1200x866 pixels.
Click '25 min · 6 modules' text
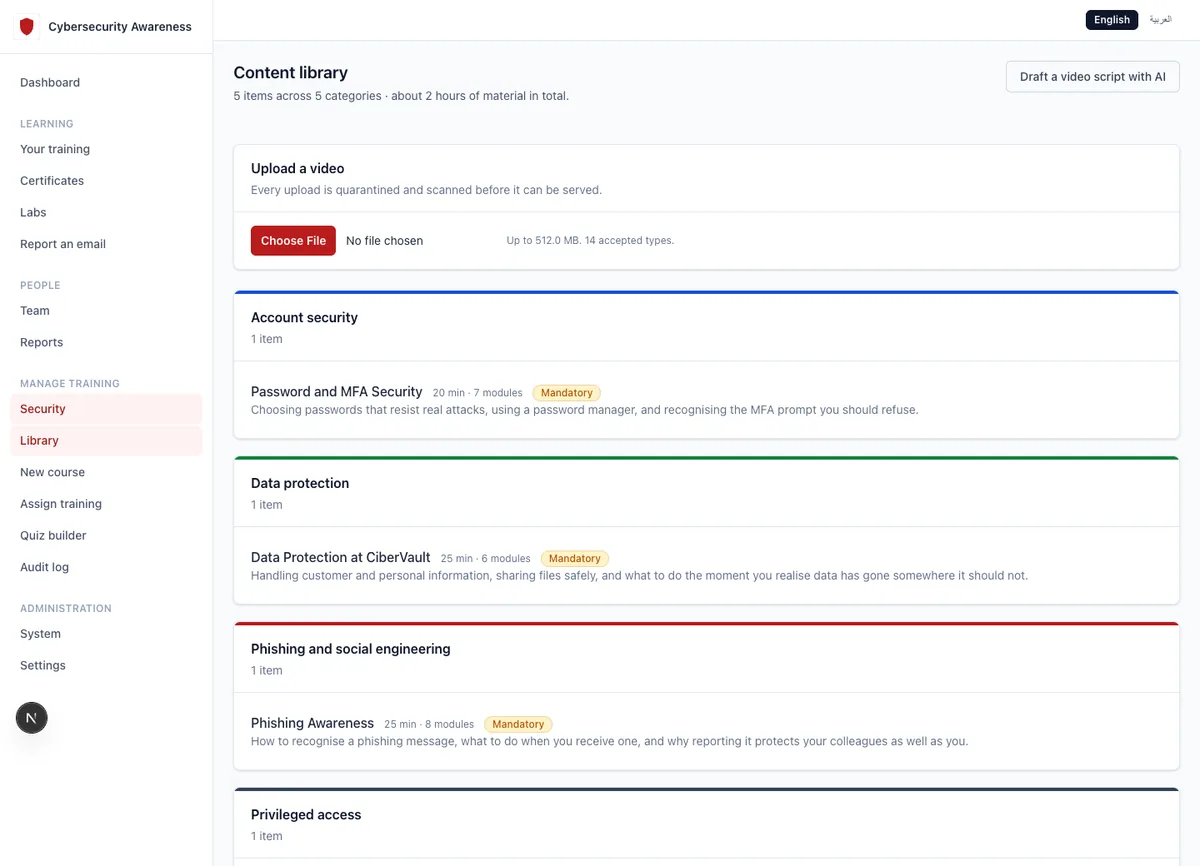pyautogui.click(x=486, y=558)
